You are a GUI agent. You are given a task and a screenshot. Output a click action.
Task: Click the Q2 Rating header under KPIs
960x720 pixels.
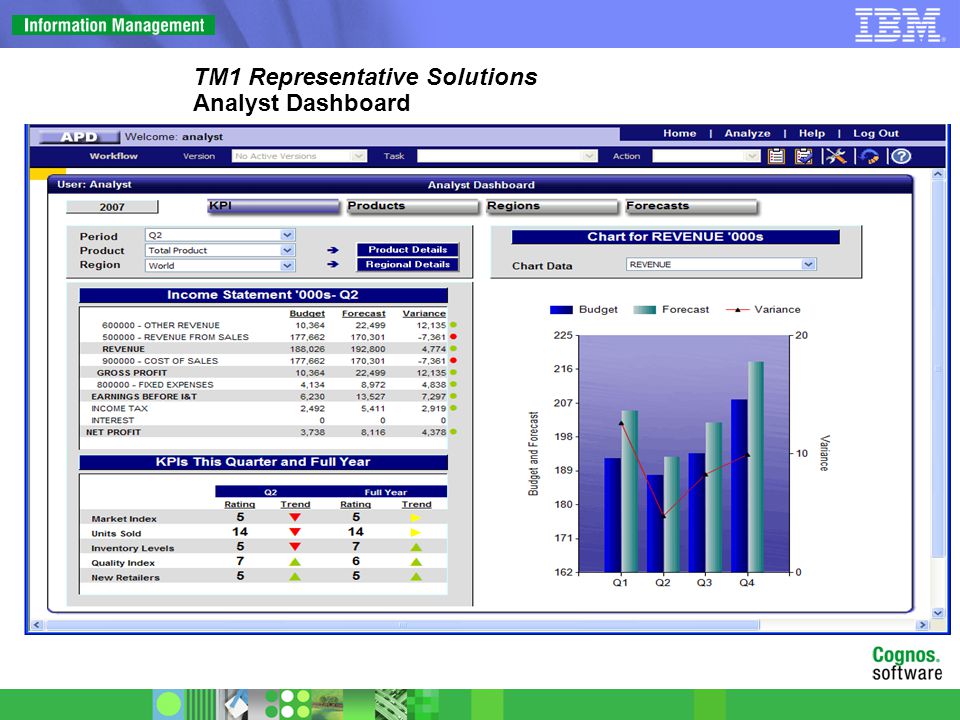[x=239, y=504]
